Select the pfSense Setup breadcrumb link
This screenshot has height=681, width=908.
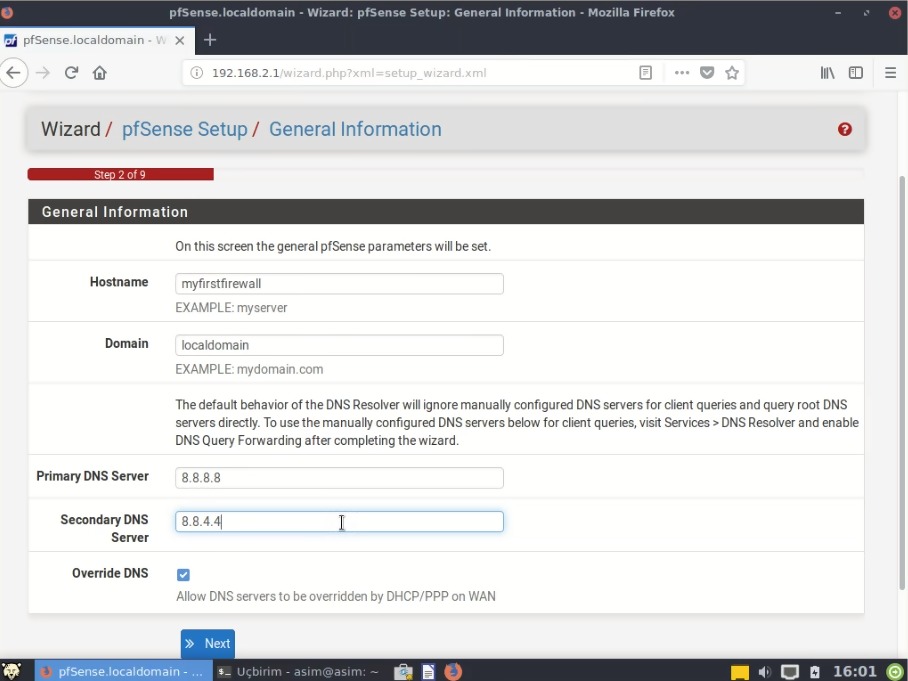(x=184, y=129)
